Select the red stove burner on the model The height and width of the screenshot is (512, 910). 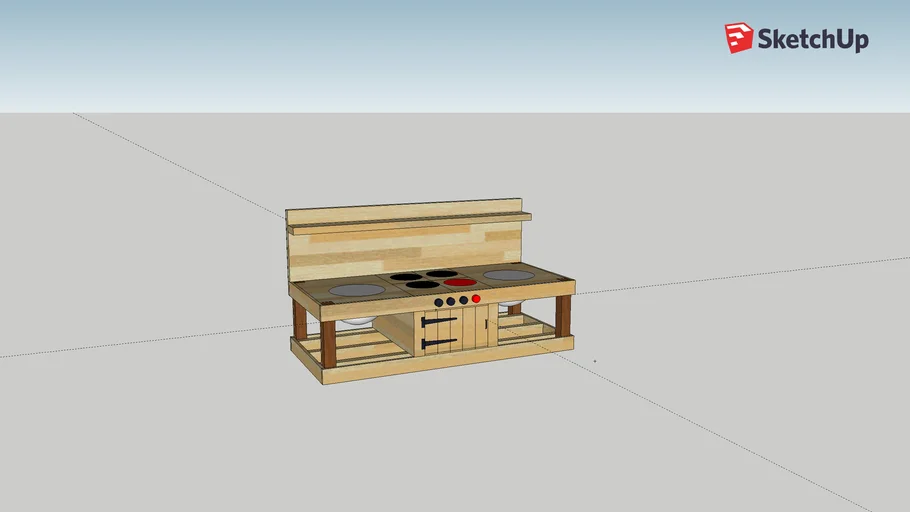pyautogui.click(x=460, y=283)
